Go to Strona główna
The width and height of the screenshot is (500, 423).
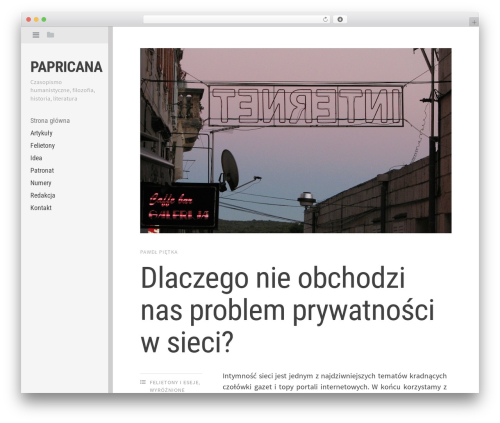click(x=50, y=121)
